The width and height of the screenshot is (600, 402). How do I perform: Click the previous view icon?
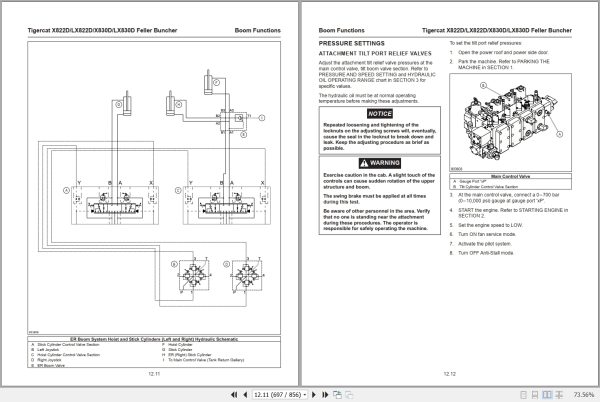(x=337, y=395)
